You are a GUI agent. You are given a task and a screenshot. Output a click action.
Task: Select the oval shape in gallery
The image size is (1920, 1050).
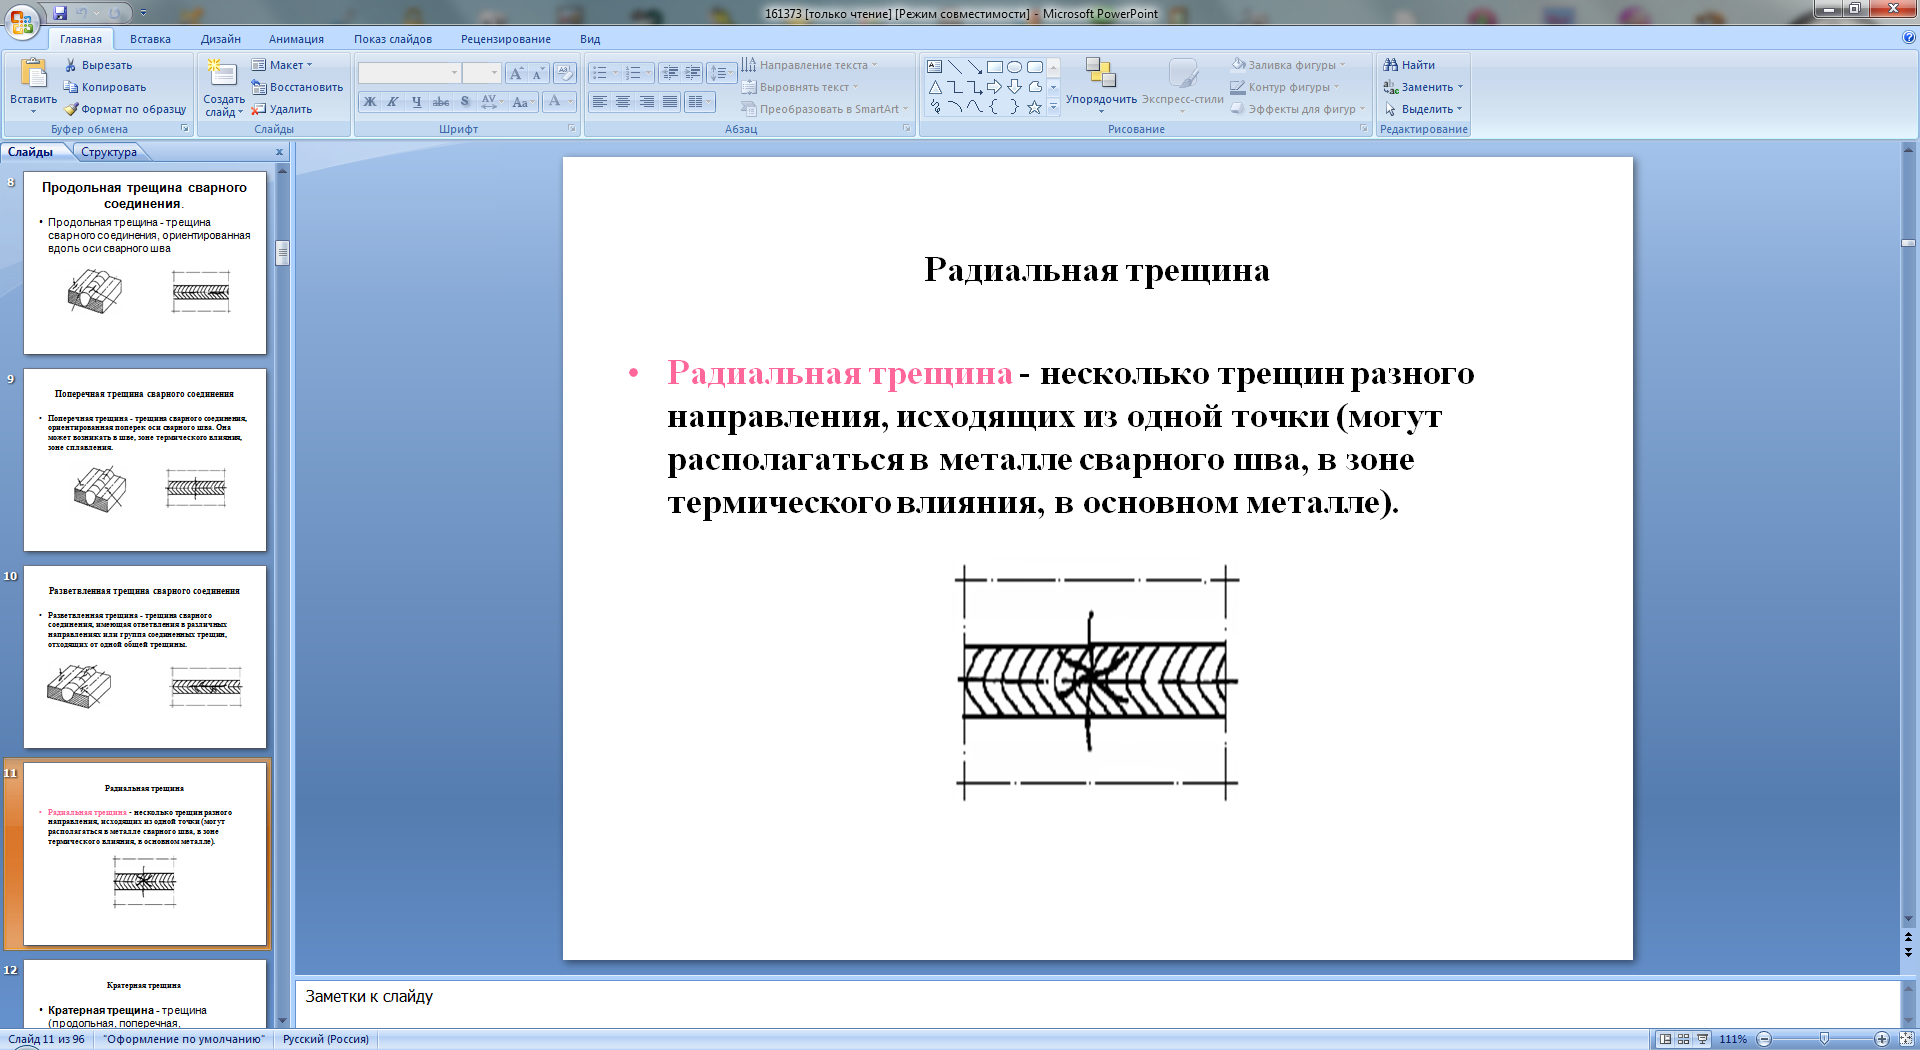1014,67
